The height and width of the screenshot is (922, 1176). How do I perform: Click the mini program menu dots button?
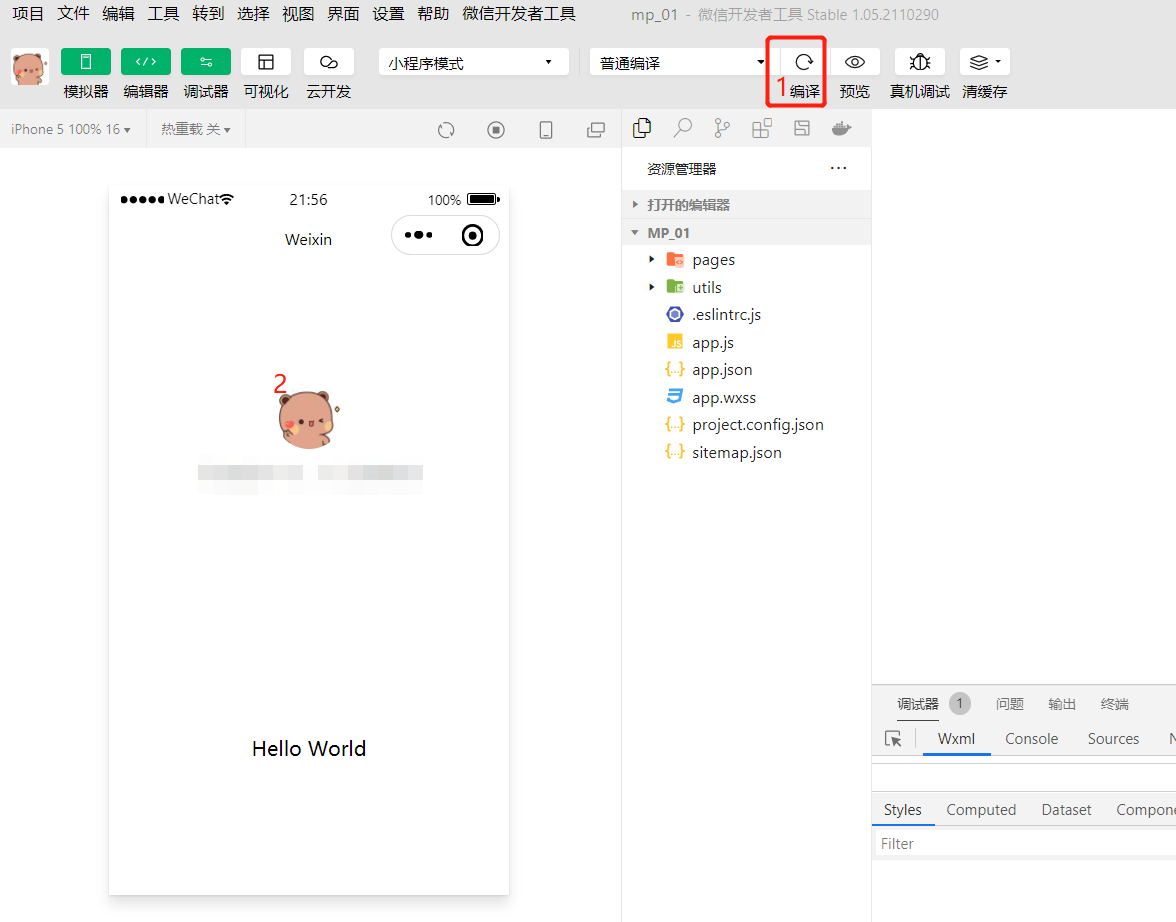pos(418,235)
